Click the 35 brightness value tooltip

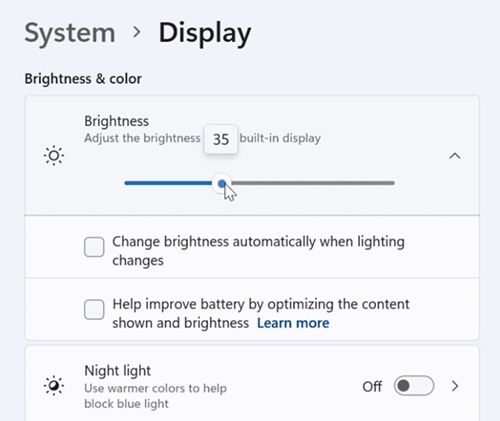[221, 139]
